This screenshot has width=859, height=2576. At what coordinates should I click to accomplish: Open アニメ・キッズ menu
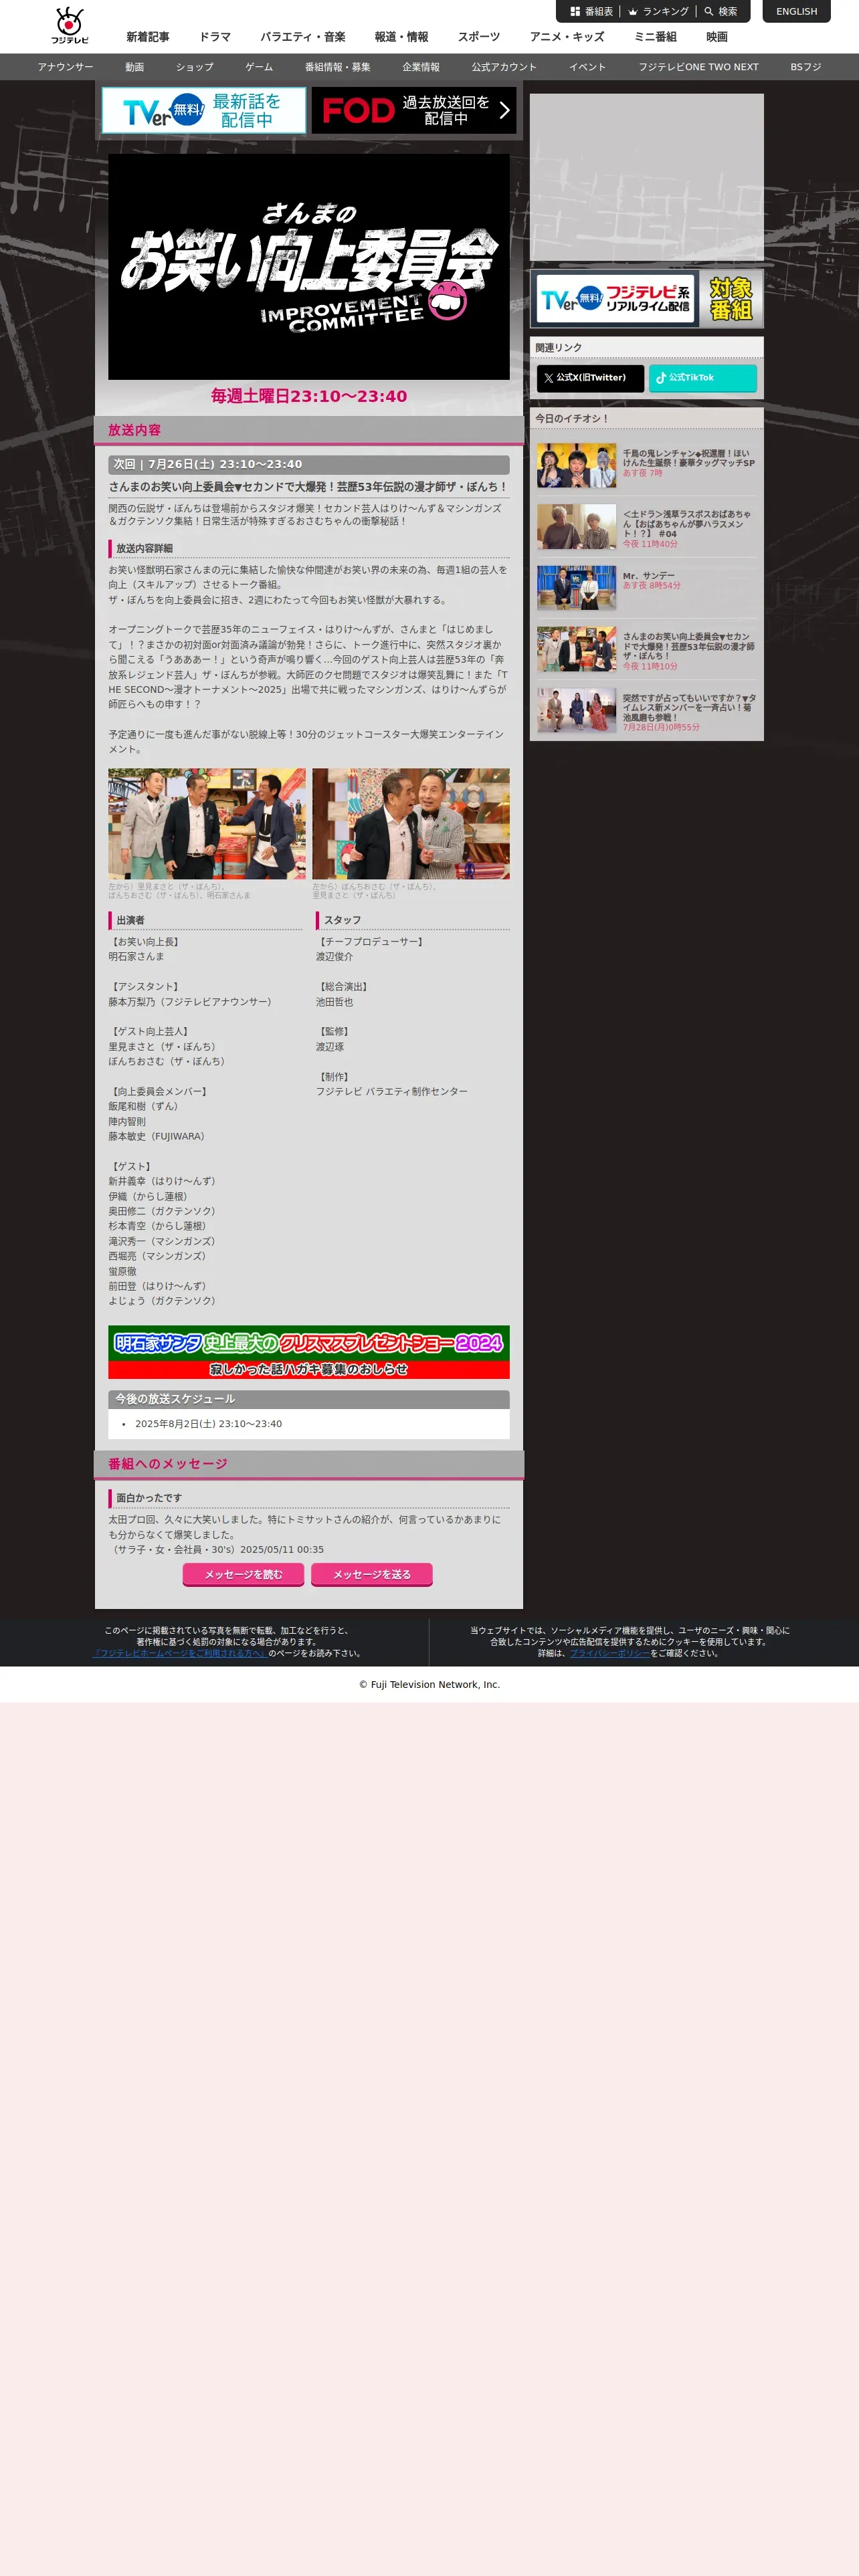(x=567, y=37)
